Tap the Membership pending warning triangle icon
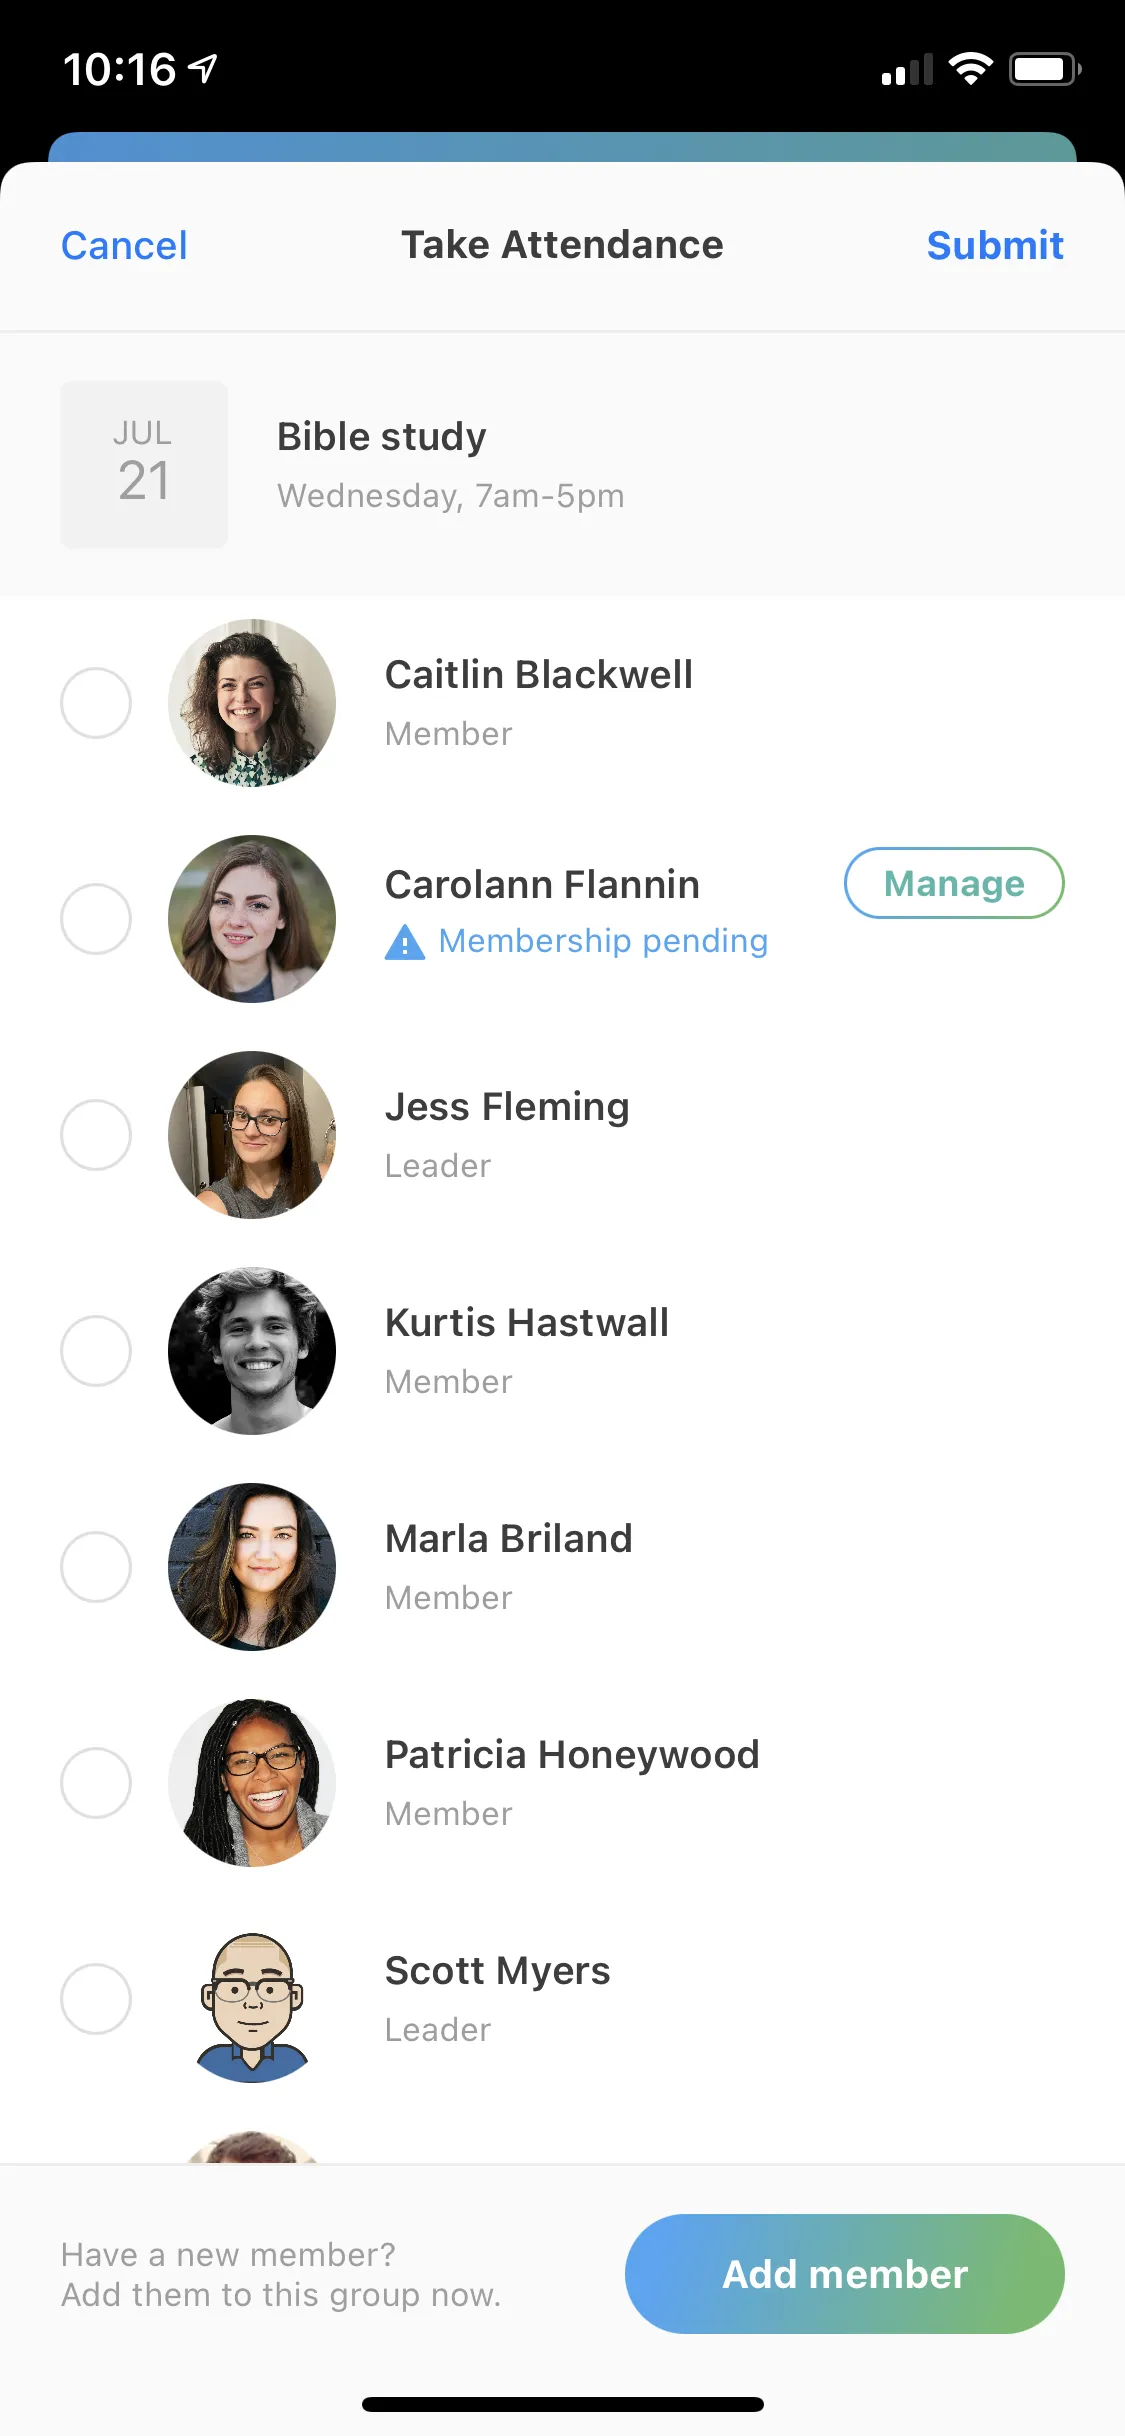The width and height of the screenshot is (1125, 2436). 404,942
